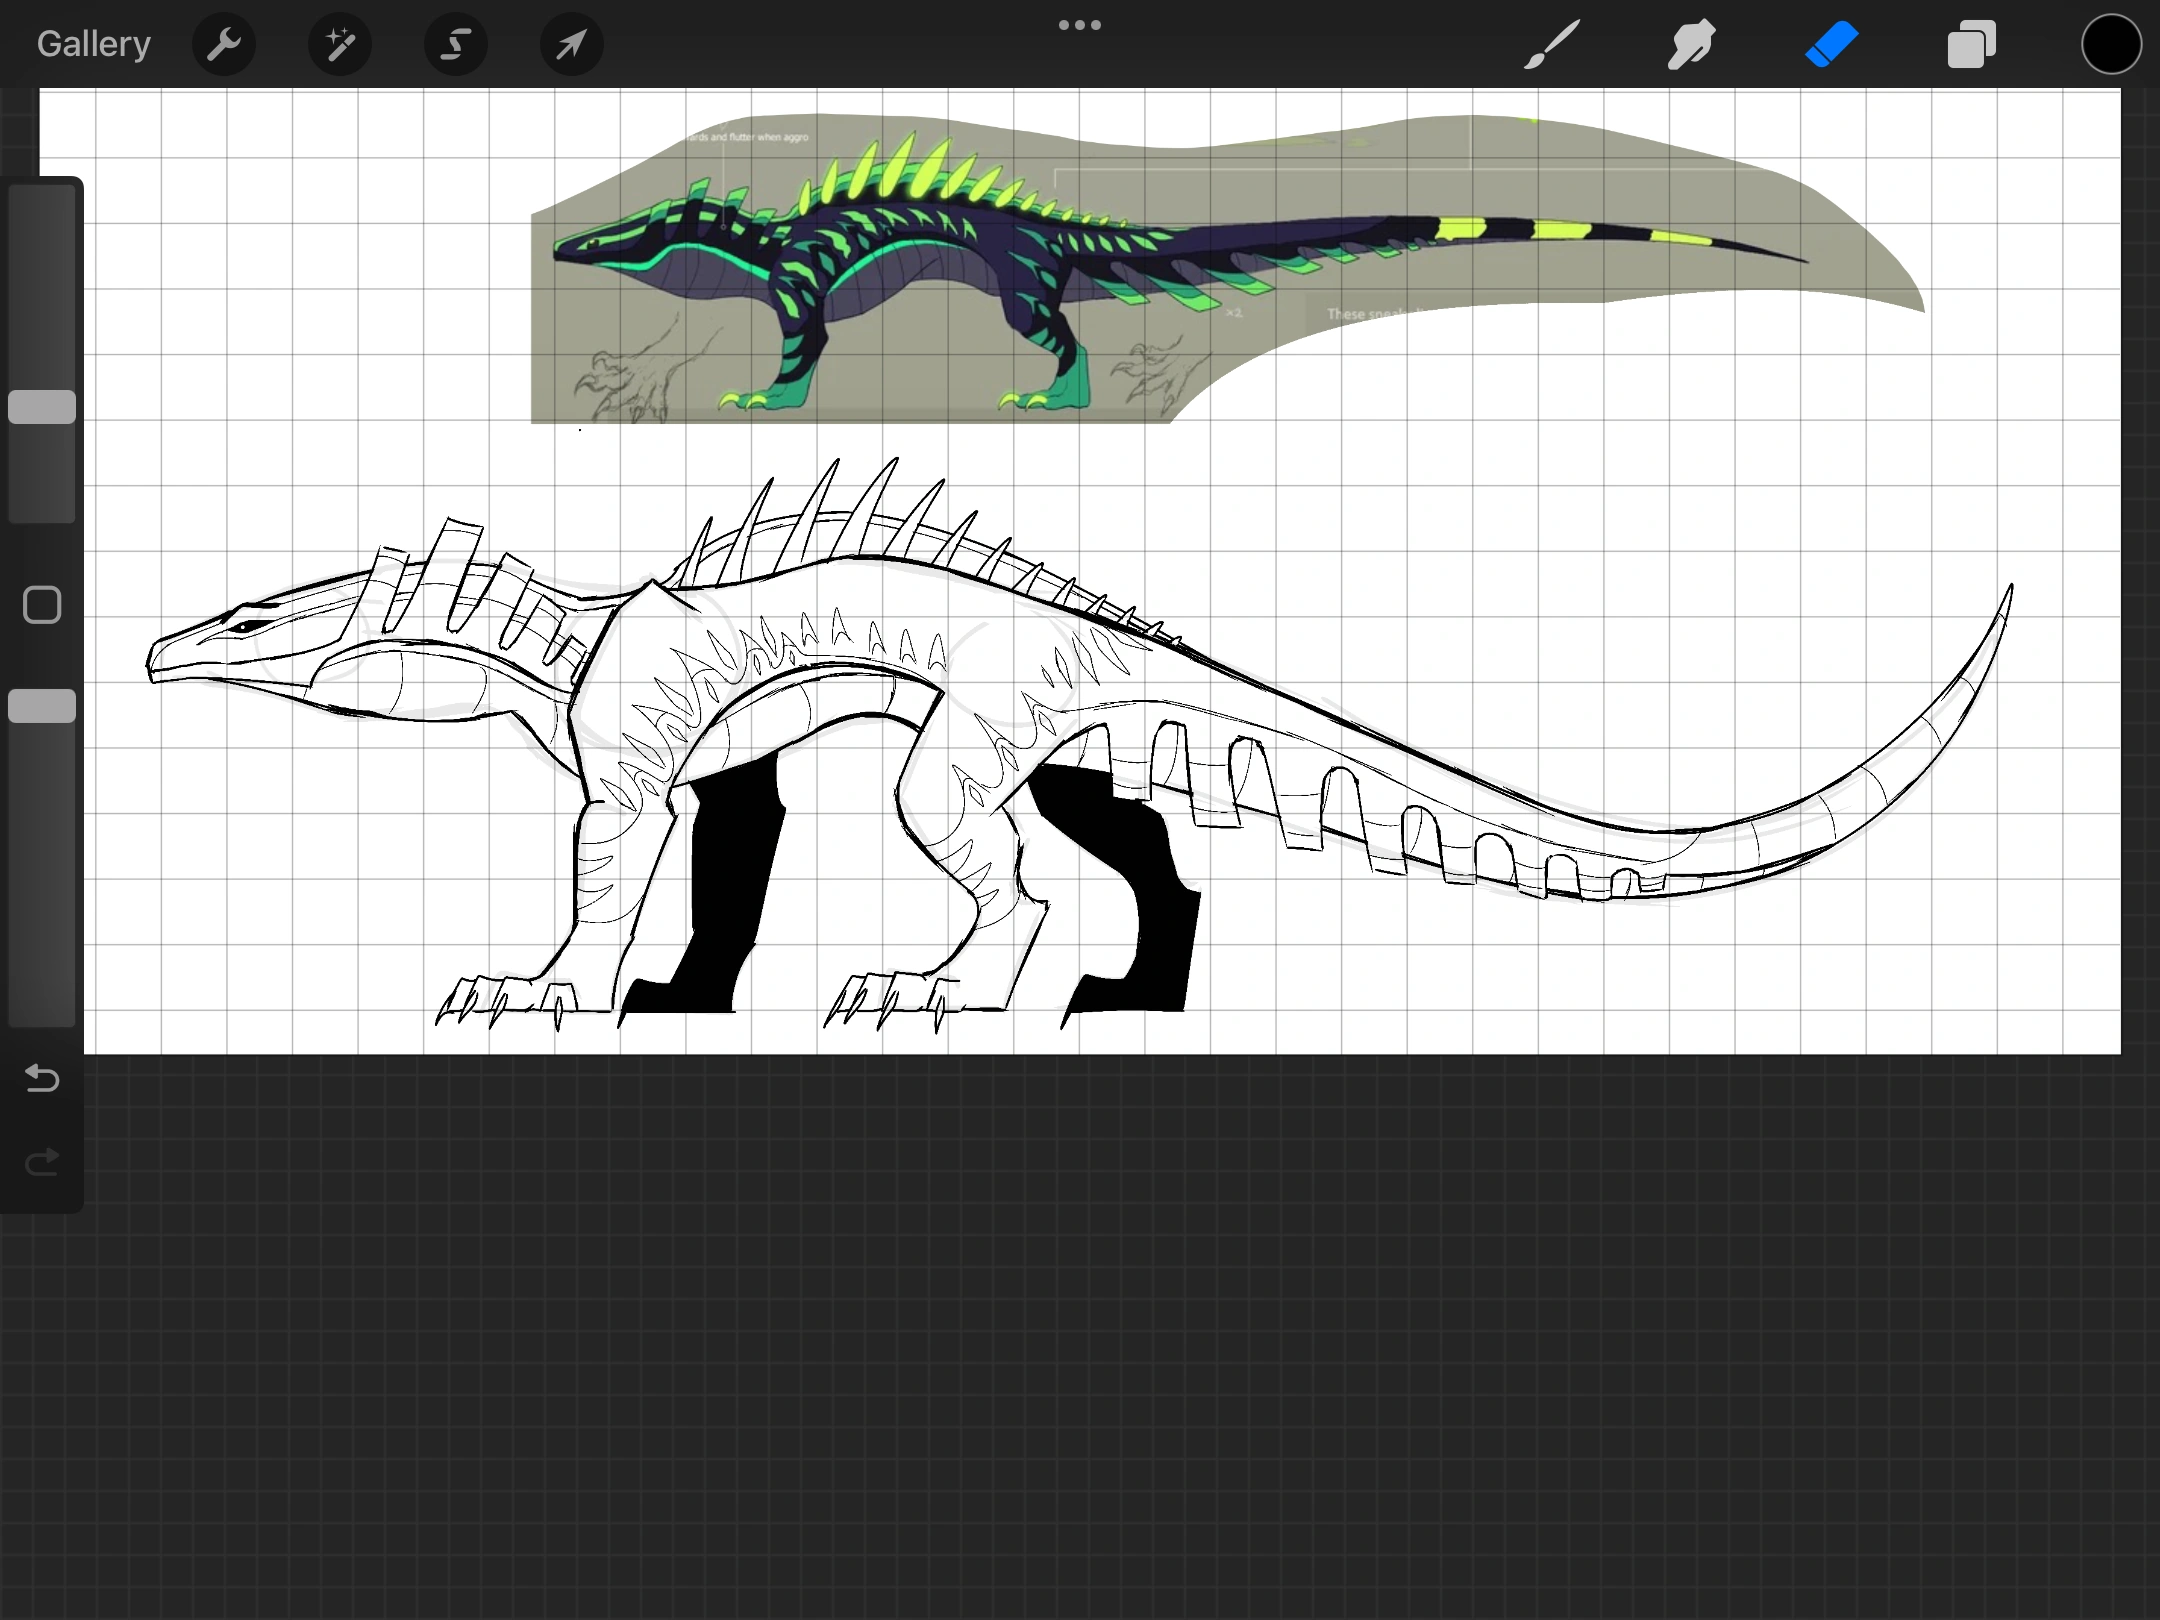Open the color picker circle
This screenshot has height=1620, width=2160.
pyautogui.click(x=2111, y=44)
